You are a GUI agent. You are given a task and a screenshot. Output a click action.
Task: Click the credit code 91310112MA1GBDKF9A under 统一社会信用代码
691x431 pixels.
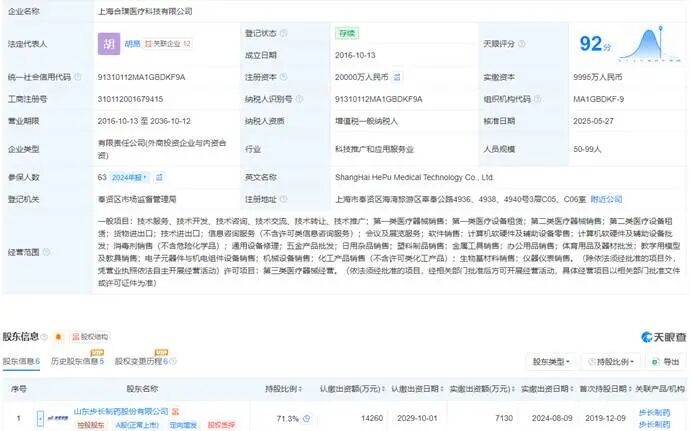141,77
